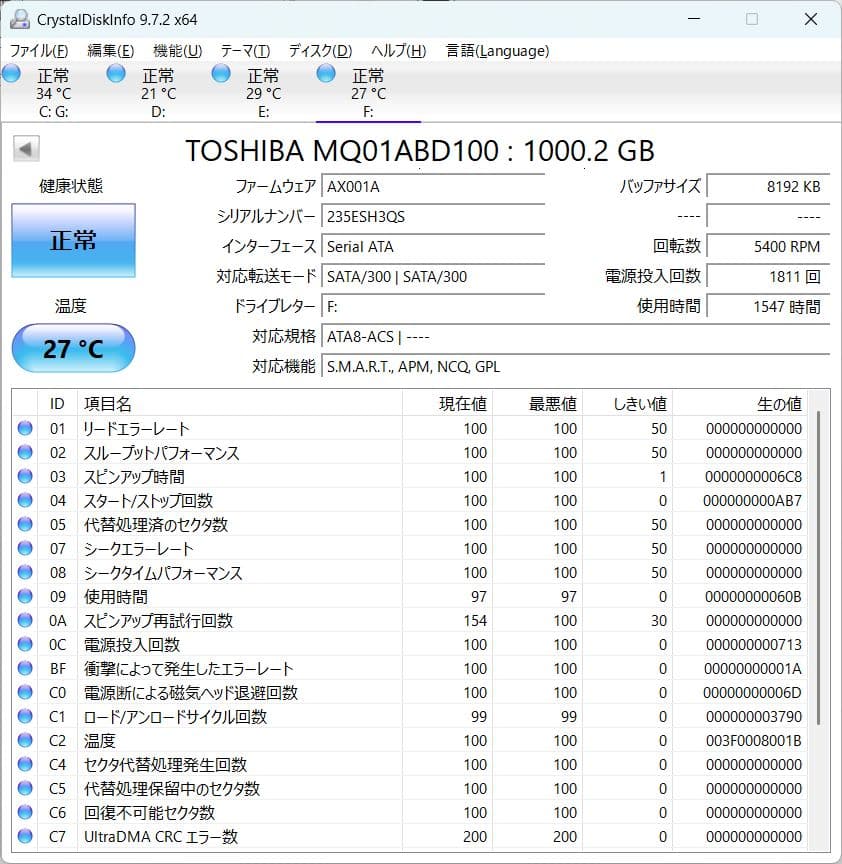
Task: Click blue dot next to 温度 attribute
Action: coord(24,741)
